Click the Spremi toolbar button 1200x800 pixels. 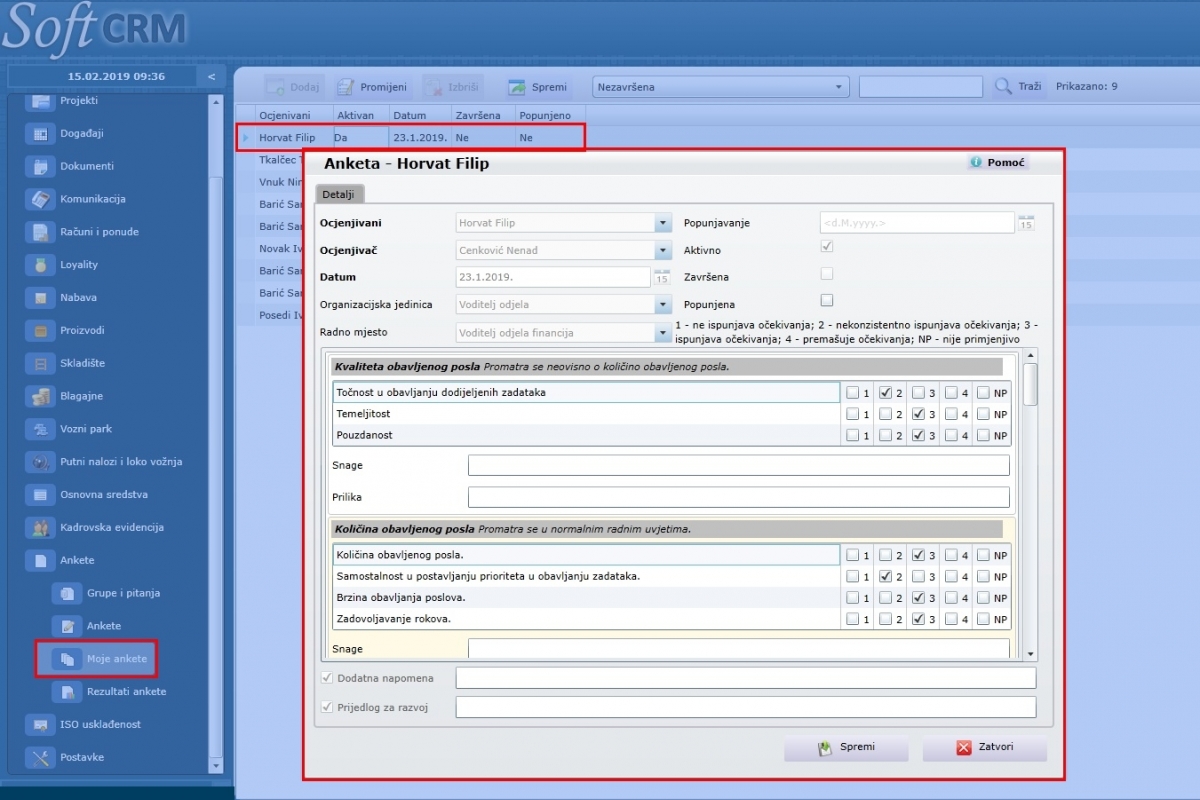pyautogui.click(x=537, y=87)
